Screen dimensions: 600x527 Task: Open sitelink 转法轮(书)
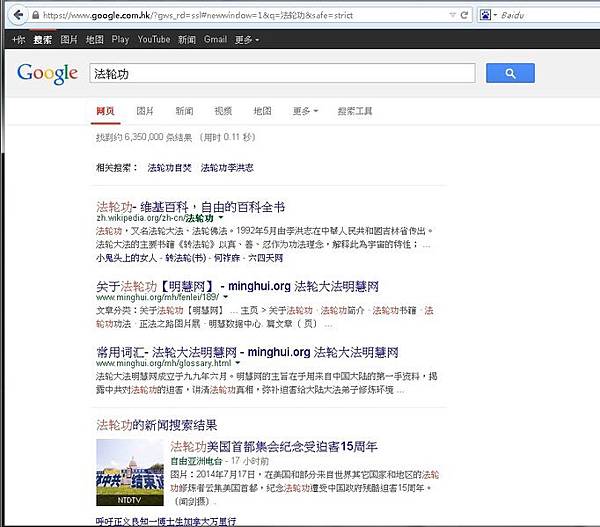coord(186,258)
